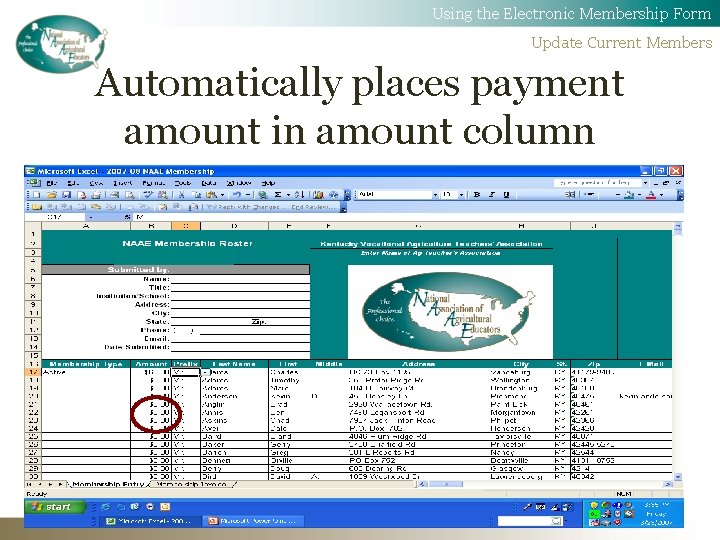This screenshot has height=540, width=720.
Task: Click End Review on the reviewing toolbar
Action: [x=312, y=207]
